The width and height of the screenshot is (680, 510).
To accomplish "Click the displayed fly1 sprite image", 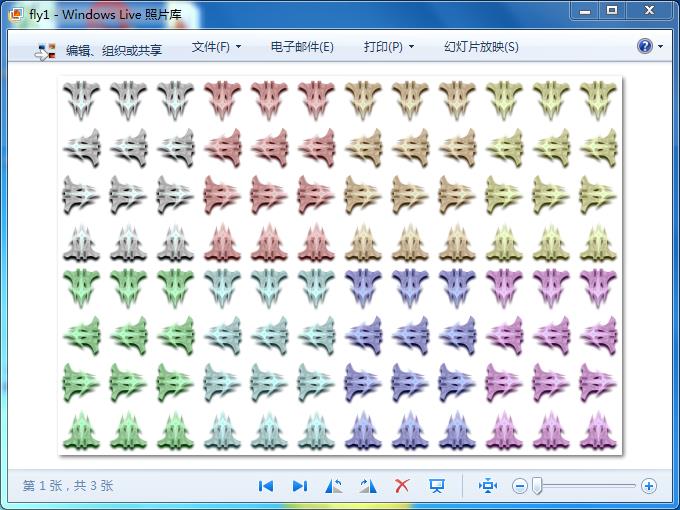I will tap(340, 266).
